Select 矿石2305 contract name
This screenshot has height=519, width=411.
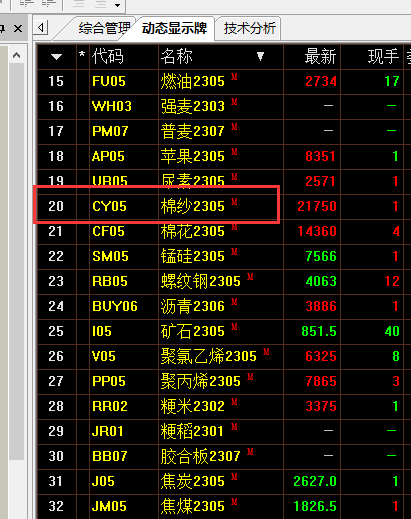click(193, 331)
